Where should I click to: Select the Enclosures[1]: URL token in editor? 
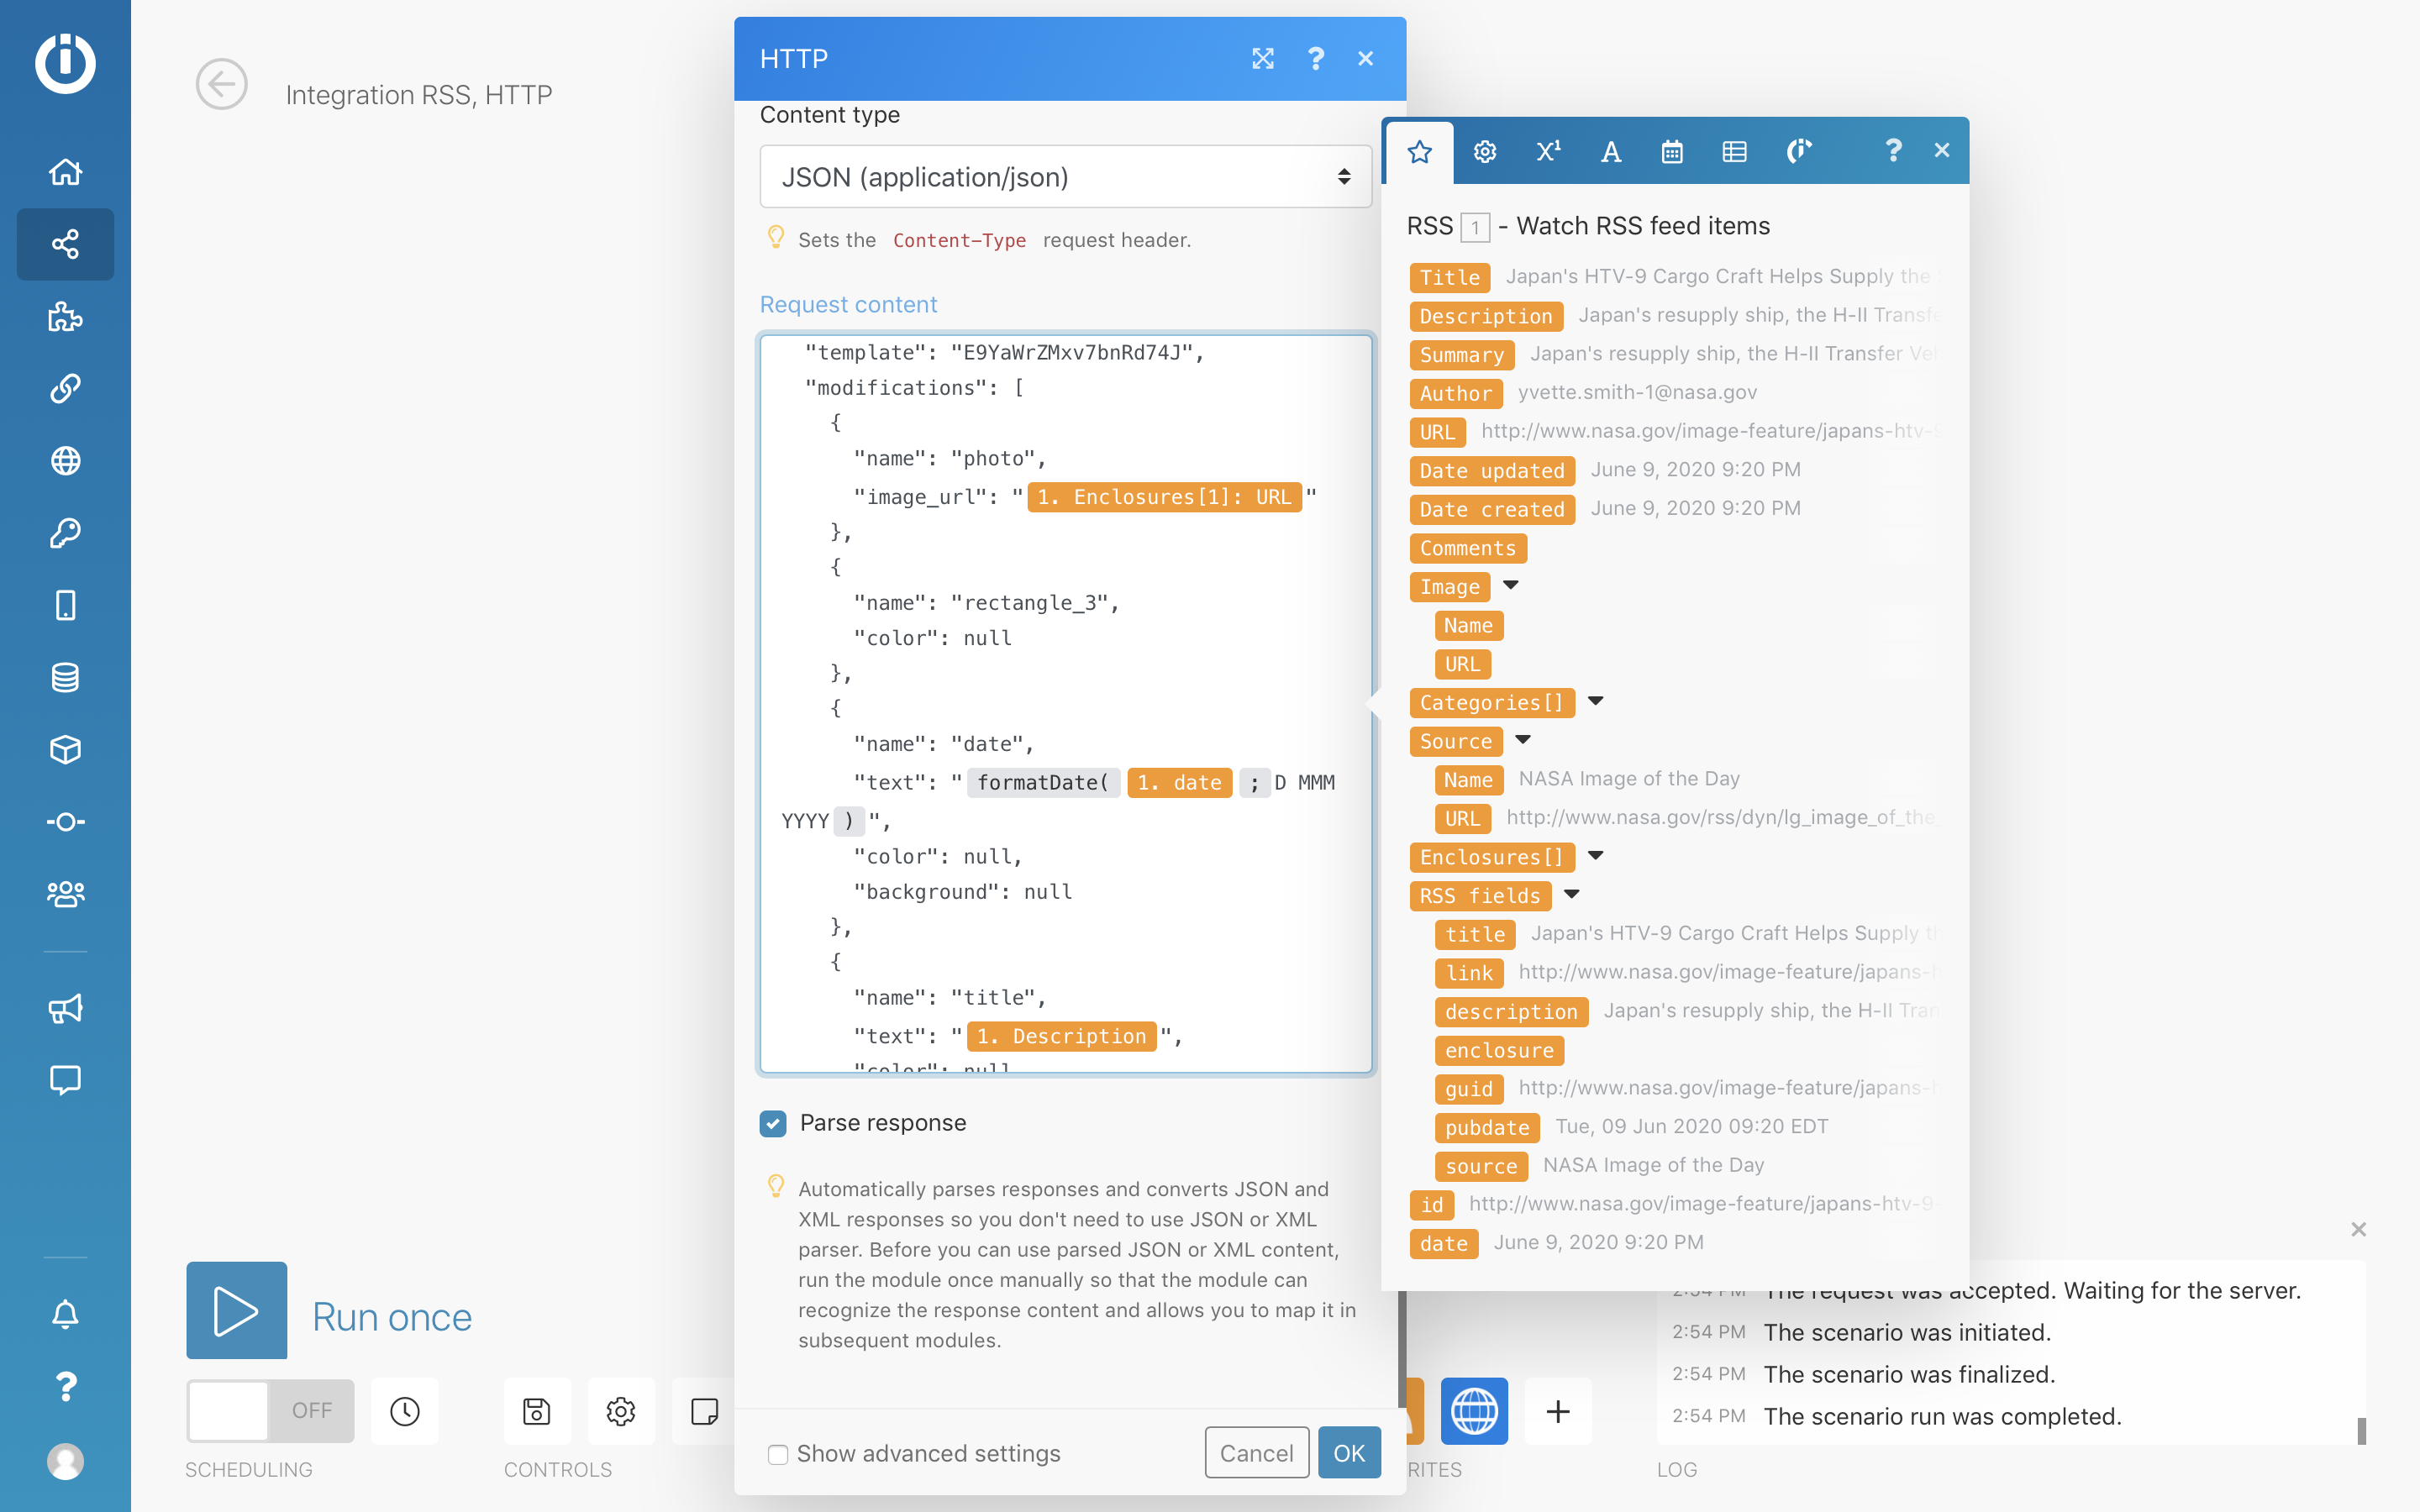[x=1164, y=497]
